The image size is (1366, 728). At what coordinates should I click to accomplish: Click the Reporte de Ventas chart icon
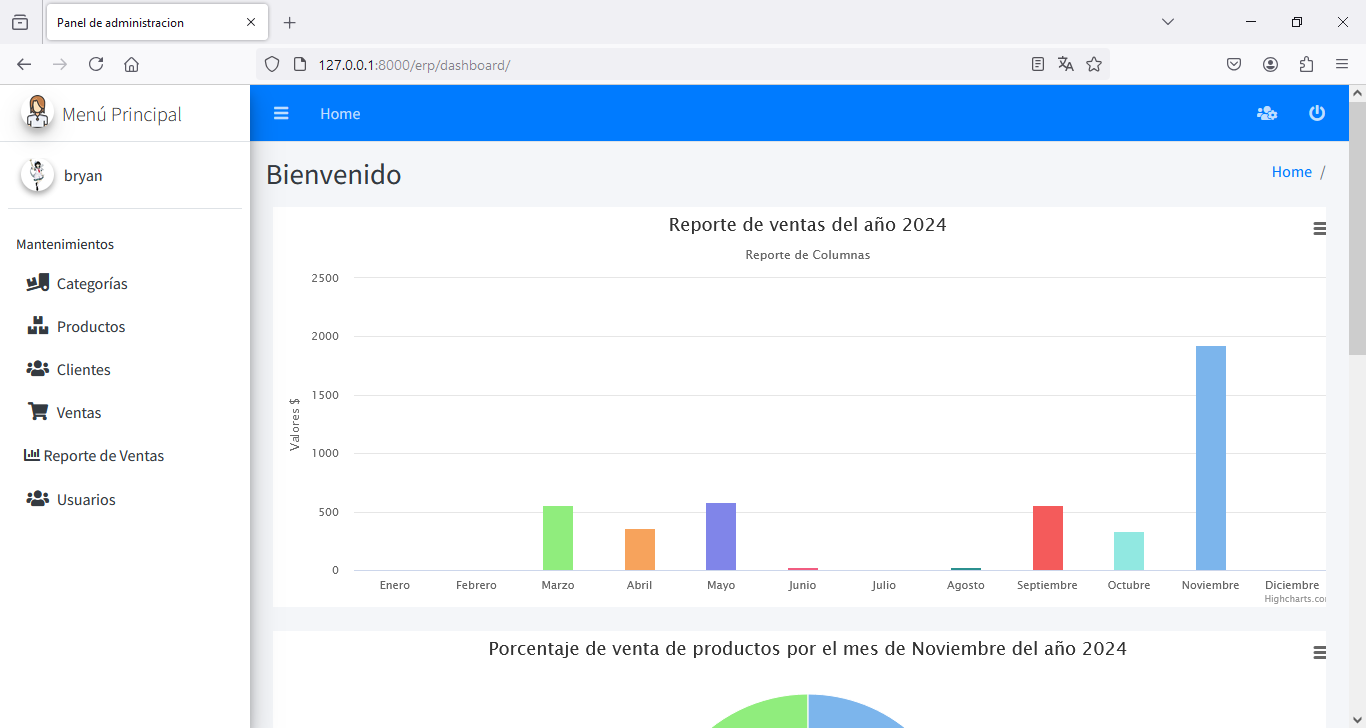tap(32, 455)
